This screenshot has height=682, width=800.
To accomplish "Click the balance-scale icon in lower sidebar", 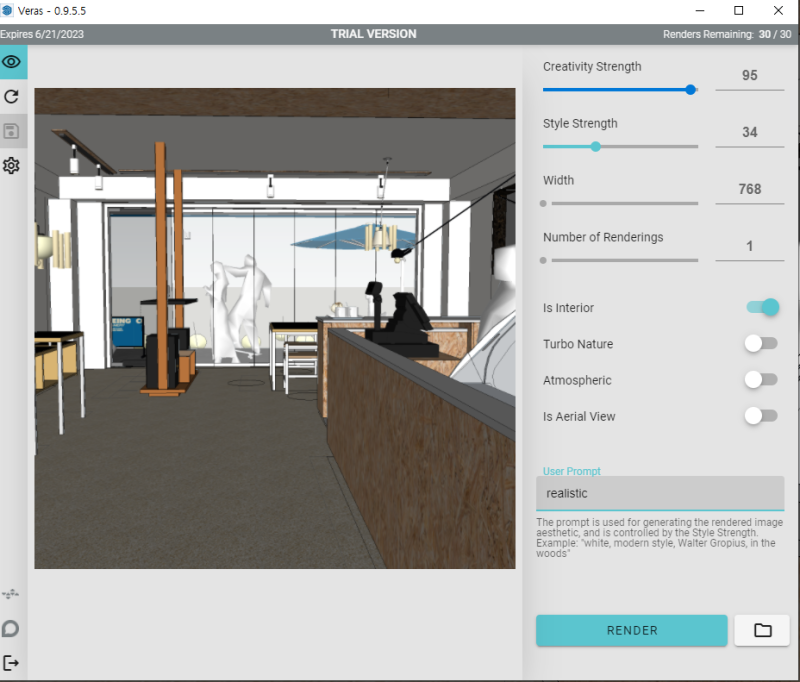I will (10, 594).
